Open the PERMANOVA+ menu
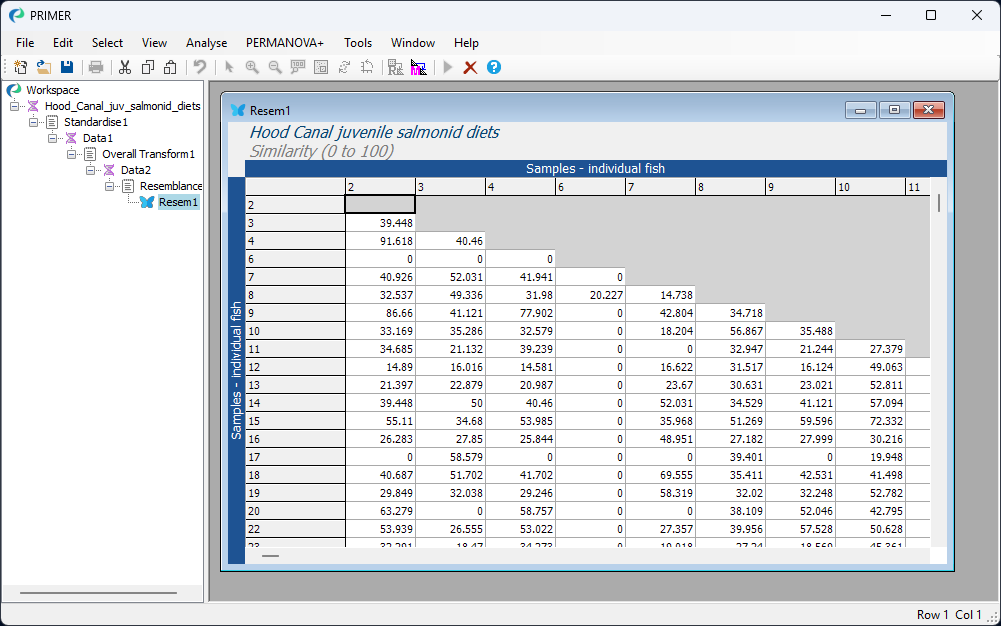Viewport: 1001px width, 626px height. [x=285, y=43]
